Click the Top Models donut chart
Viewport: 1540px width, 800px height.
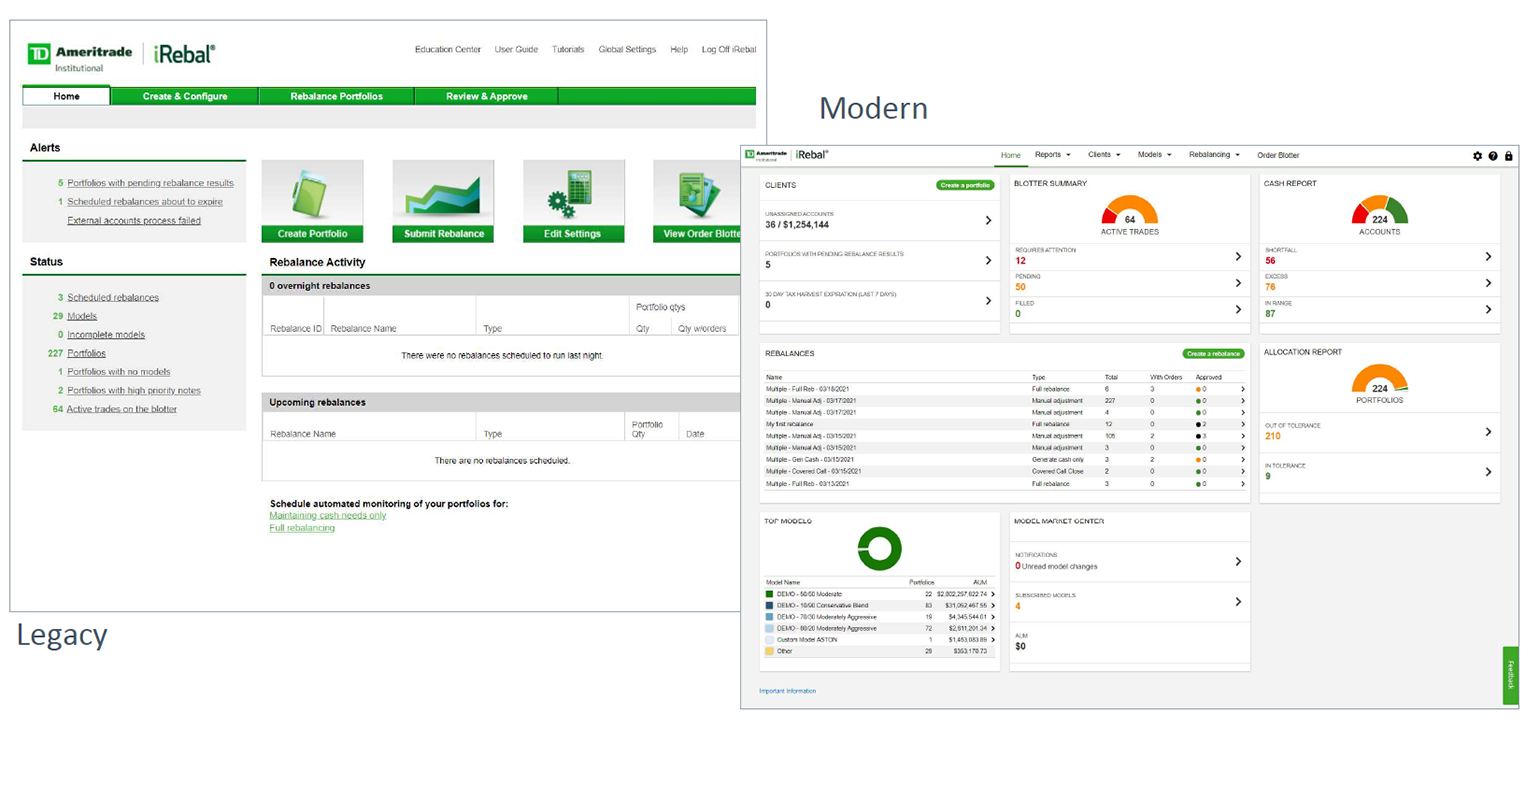879,548
